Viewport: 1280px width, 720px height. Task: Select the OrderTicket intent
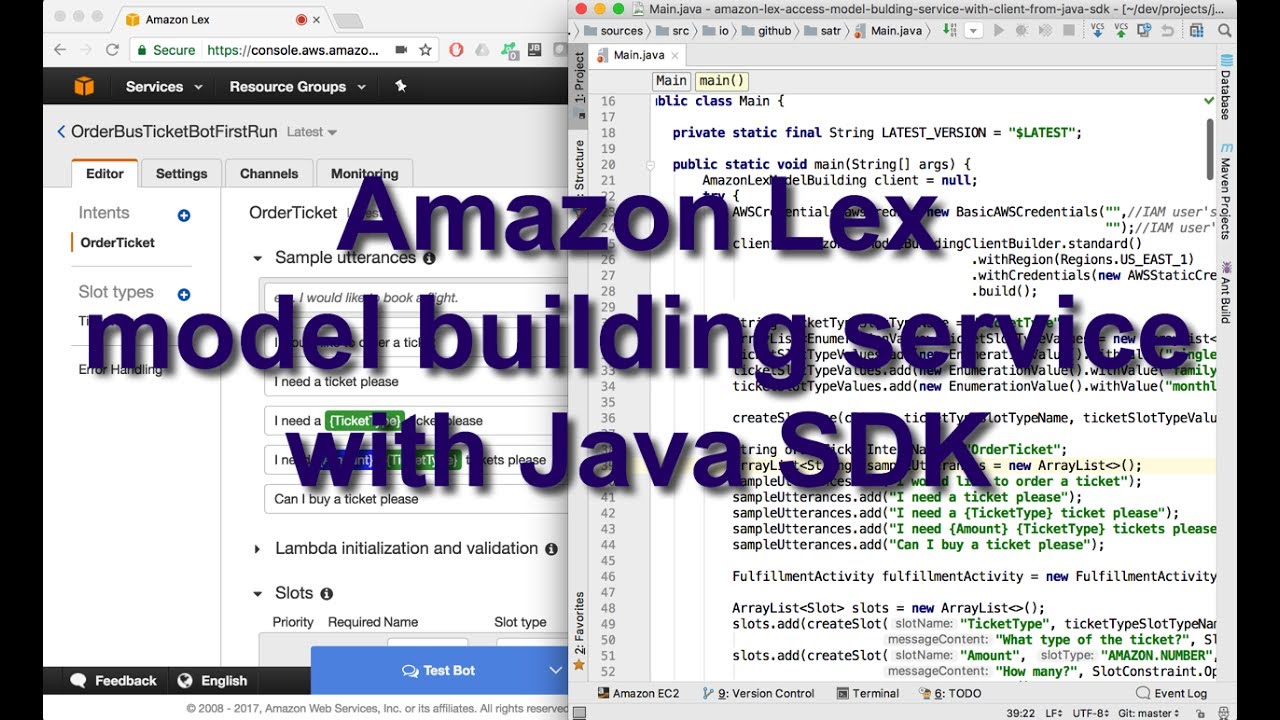click(118, 242)
